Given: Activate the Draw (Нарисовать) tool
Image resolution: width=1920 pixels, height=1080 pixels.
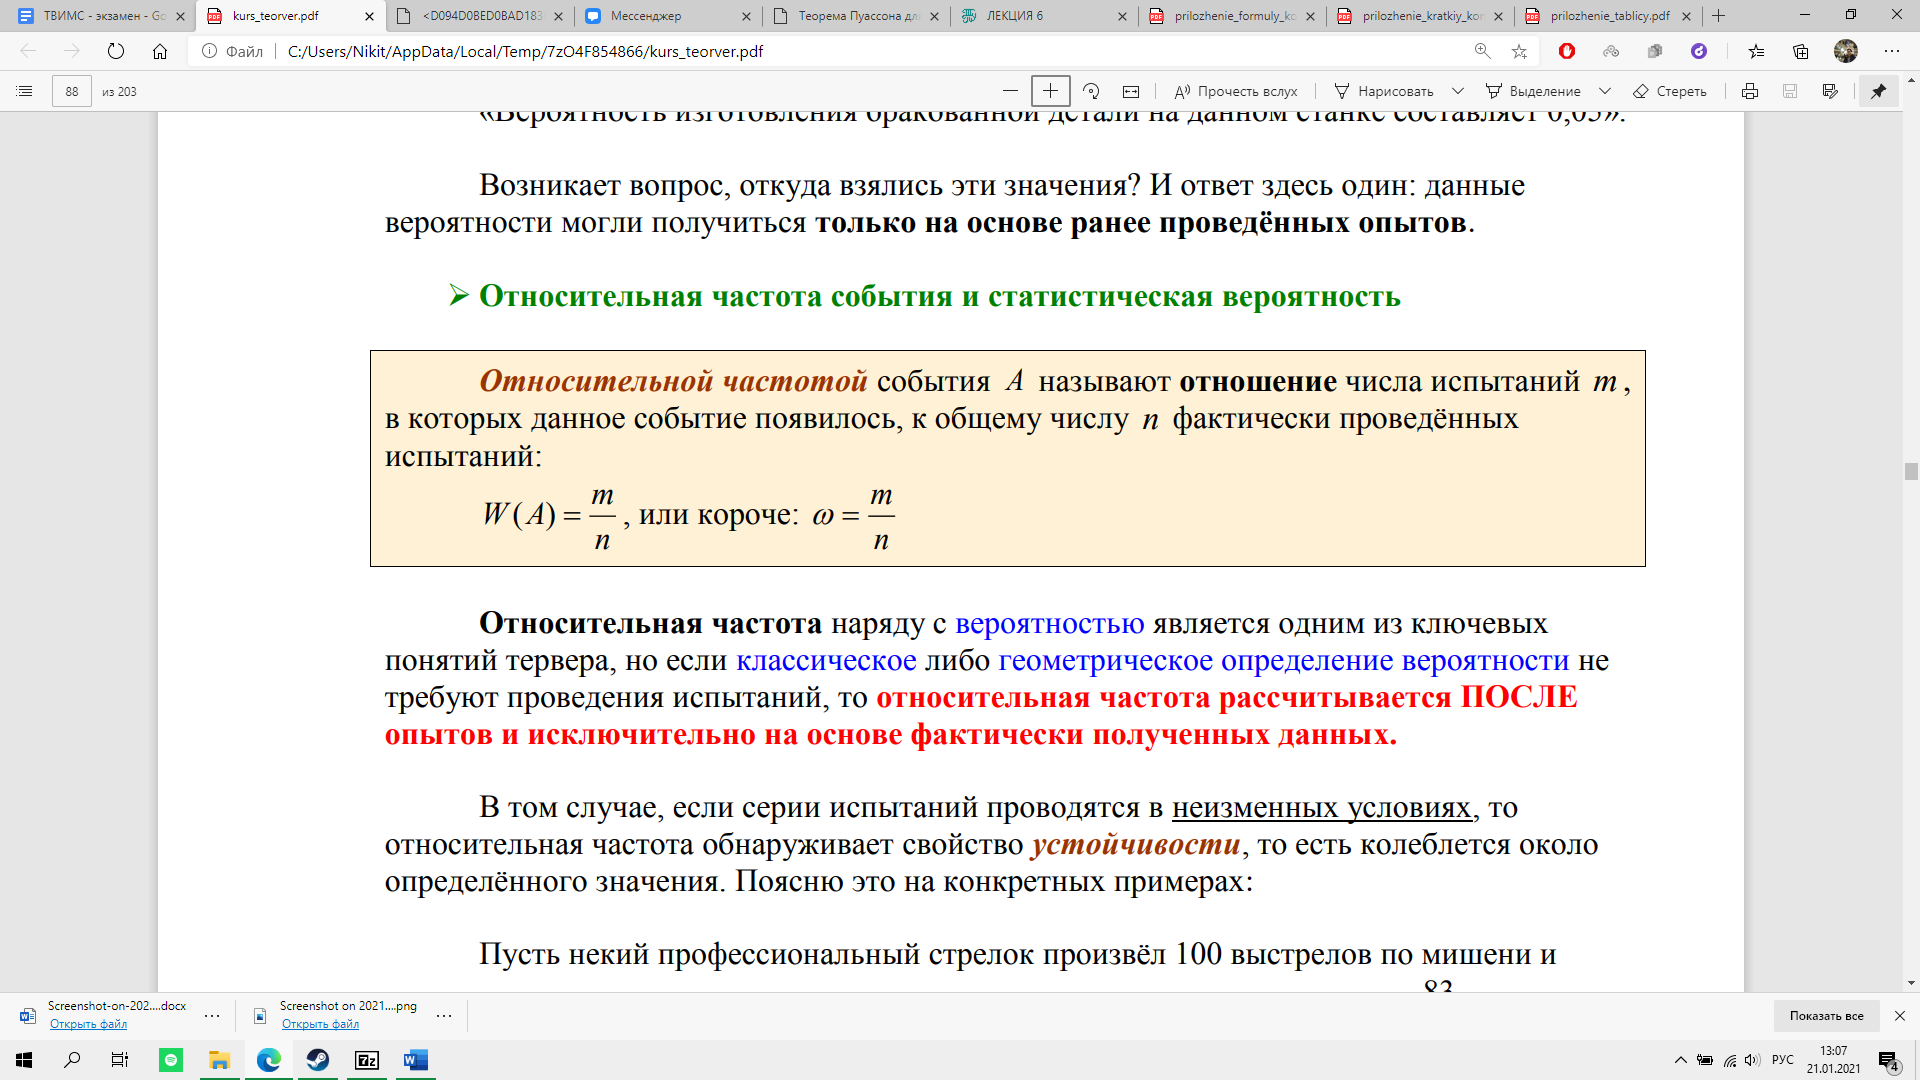Looking at the screenshot, I should pos(1384,91).
